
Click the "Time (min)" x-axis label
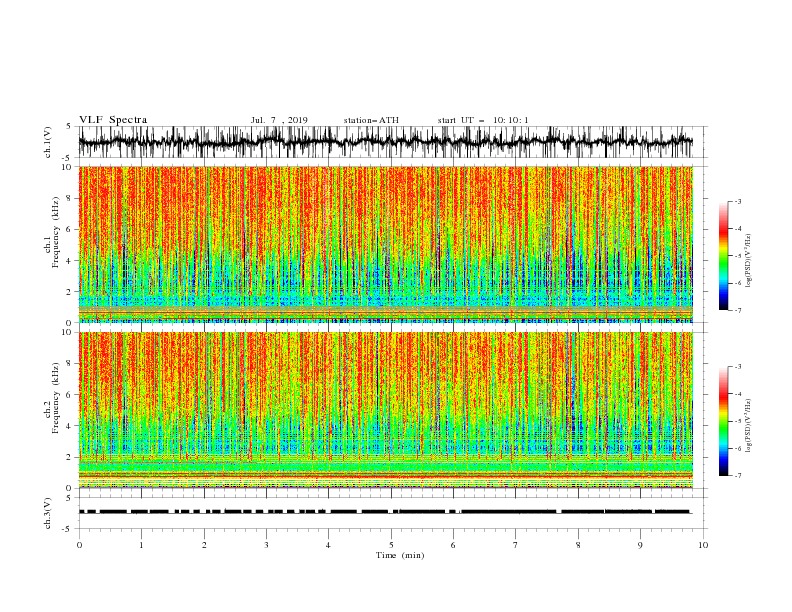click(x=400, y=555)
